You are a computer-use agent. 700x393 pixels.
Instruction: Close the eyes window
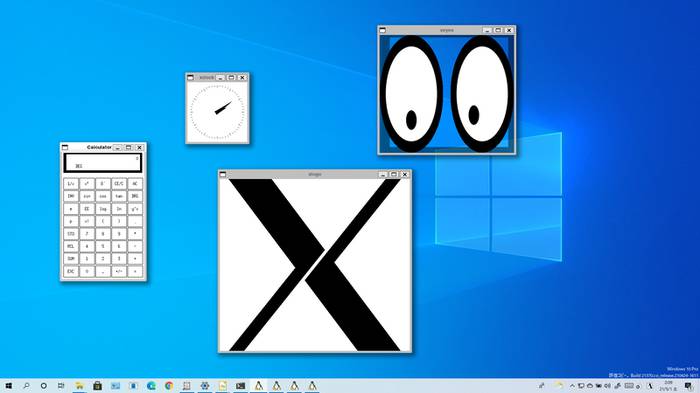pyautogui.click(x=509, y=30)
